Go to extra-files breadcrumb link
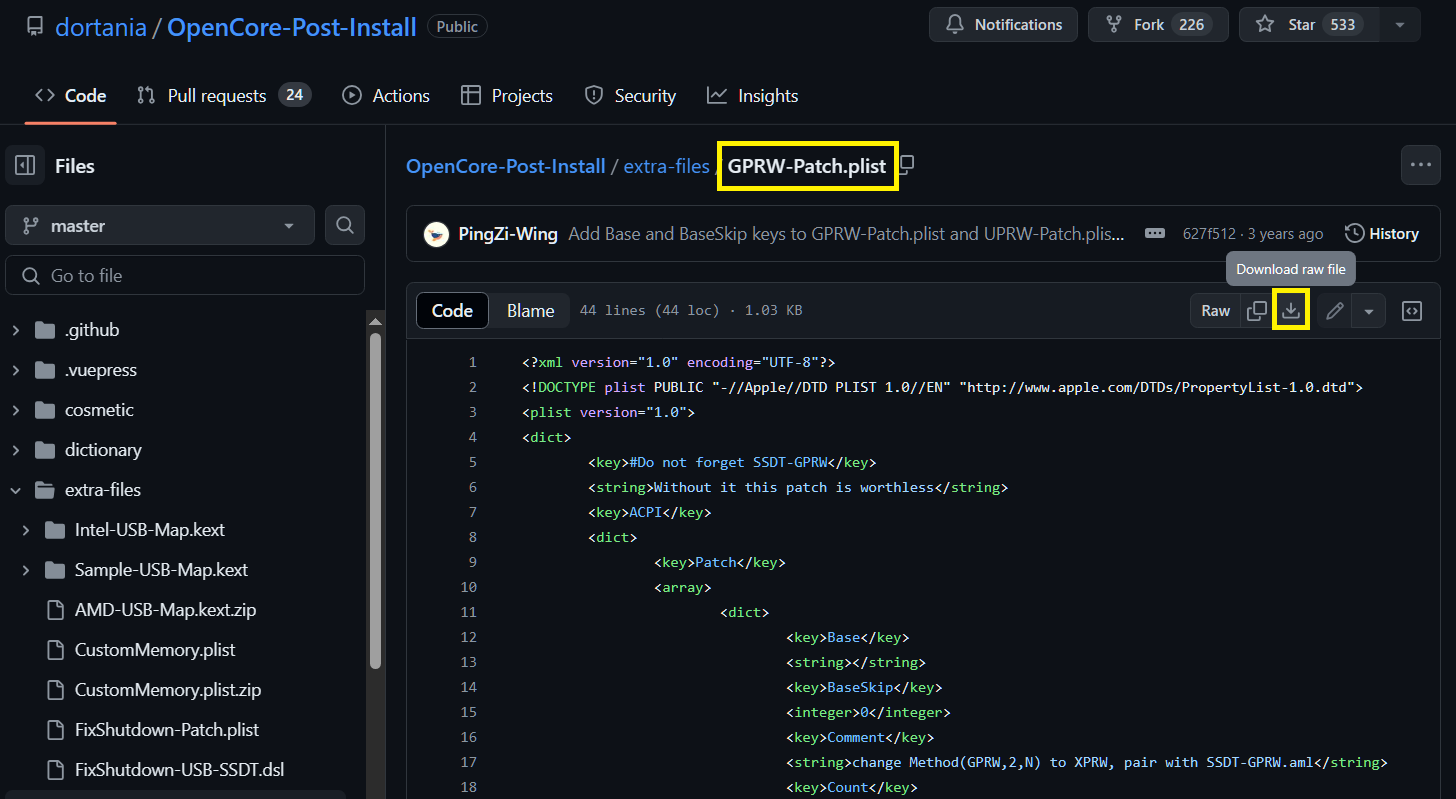Image resolution: width=1456 pixels, height=799 pixels. pos(666,166)
